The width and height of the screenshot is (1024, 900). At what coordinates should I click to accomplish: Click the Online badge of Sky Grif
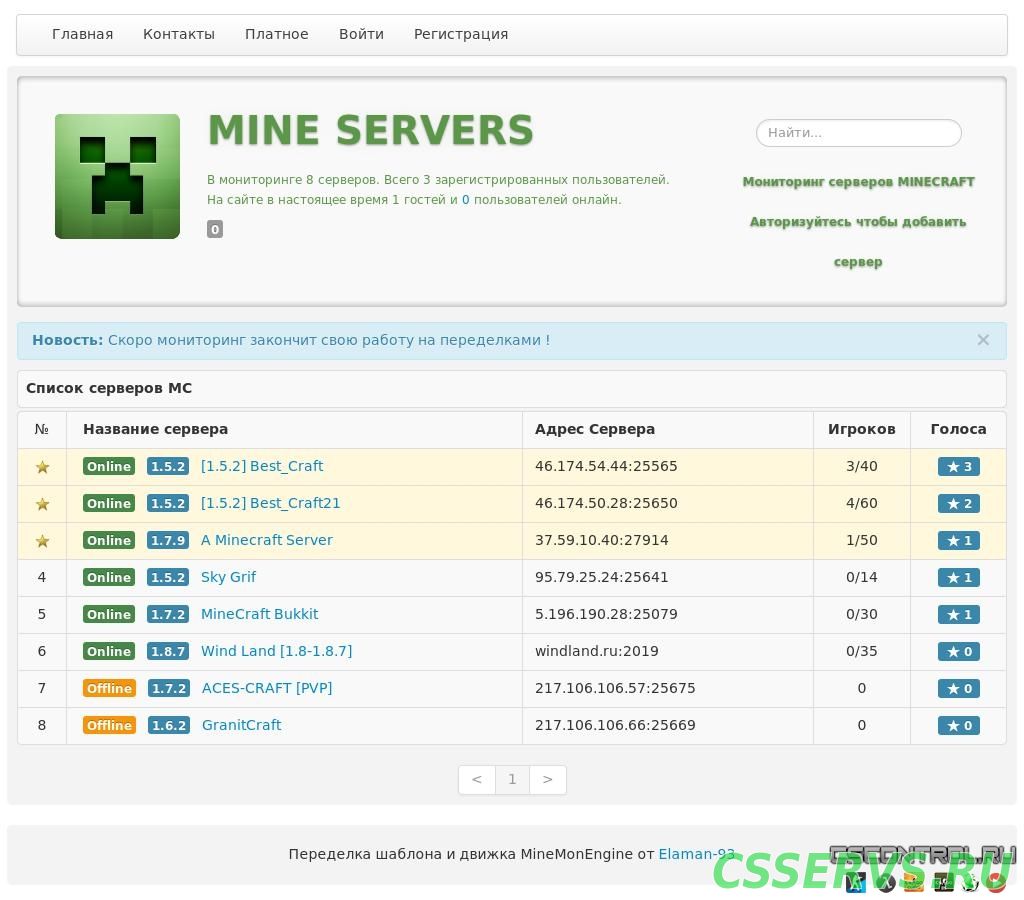coord(109,577)
